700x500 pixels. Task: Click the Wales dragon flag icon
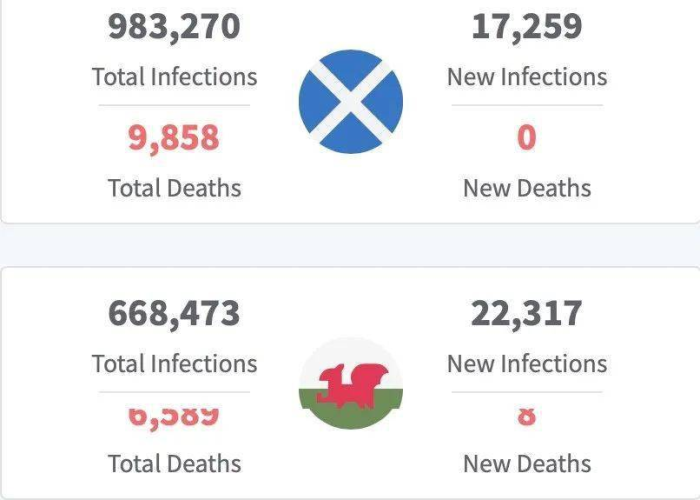point(350,383)
